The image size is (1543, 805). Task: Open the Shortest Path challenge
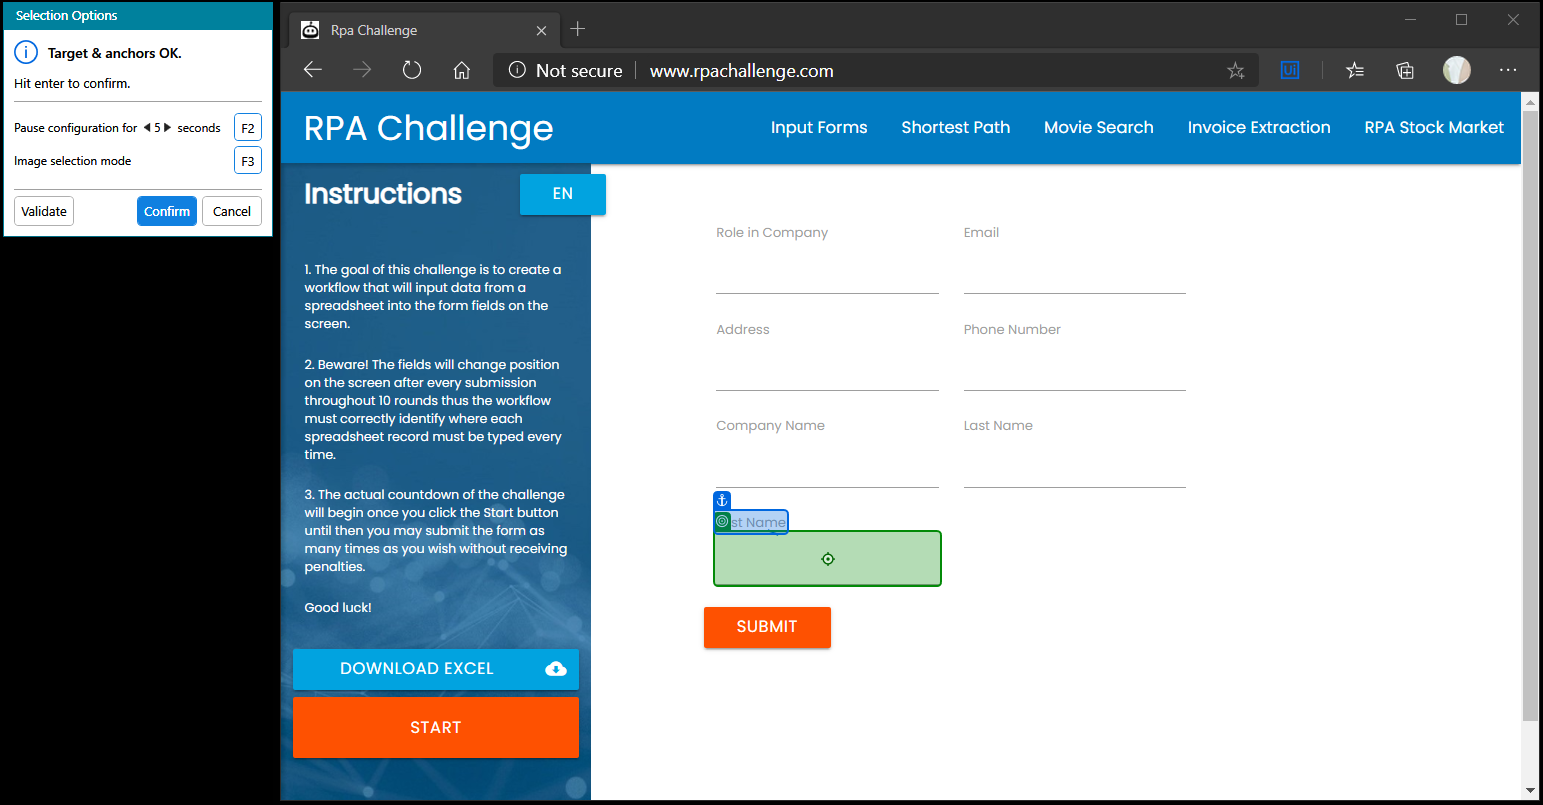pos(955,127)
